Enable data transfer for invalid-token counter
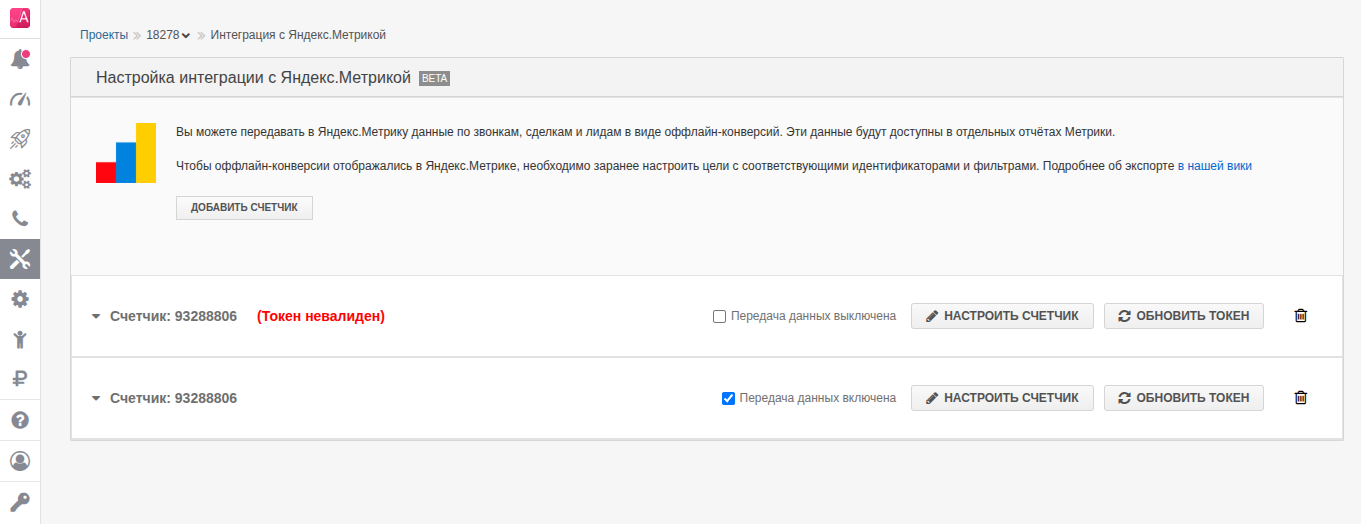 coord(719,317)
